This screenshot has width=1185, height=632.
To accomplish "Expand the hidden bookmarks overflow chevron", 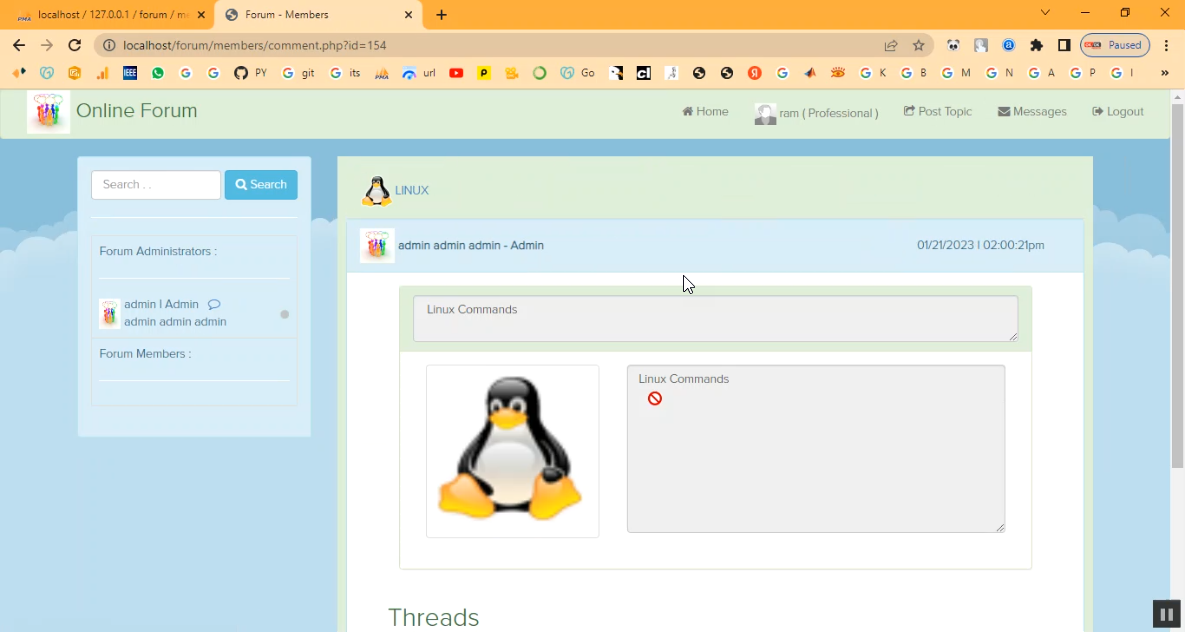I will point(1164,73).
